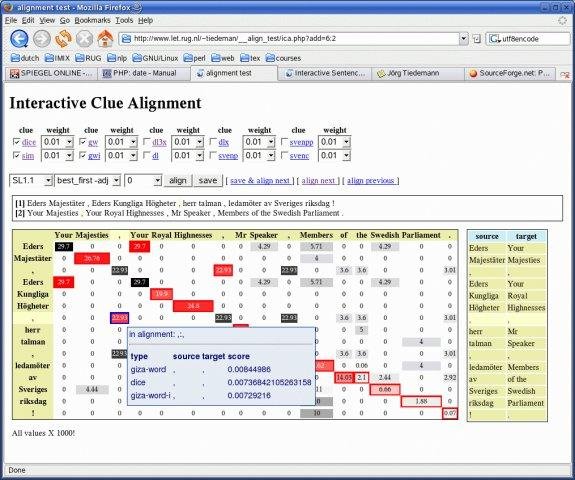The height and width of the screenshot is (480, 575).
Task: Open the Home page icon
Action: tap(106, 39)
